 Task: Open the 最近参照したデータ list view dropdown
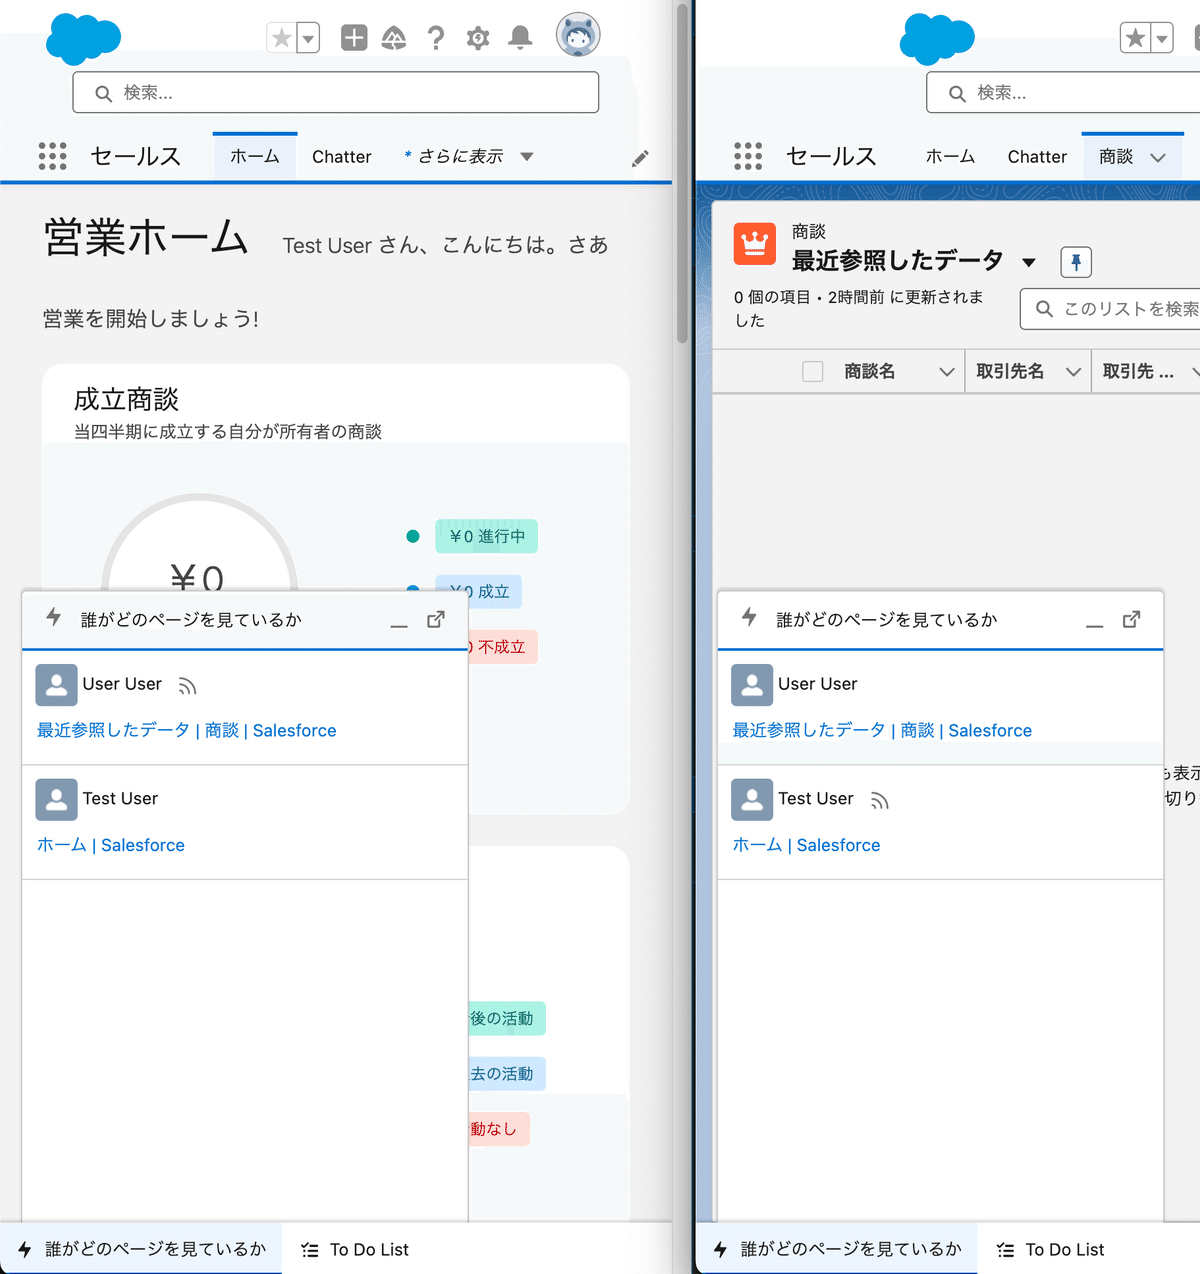1029,262
